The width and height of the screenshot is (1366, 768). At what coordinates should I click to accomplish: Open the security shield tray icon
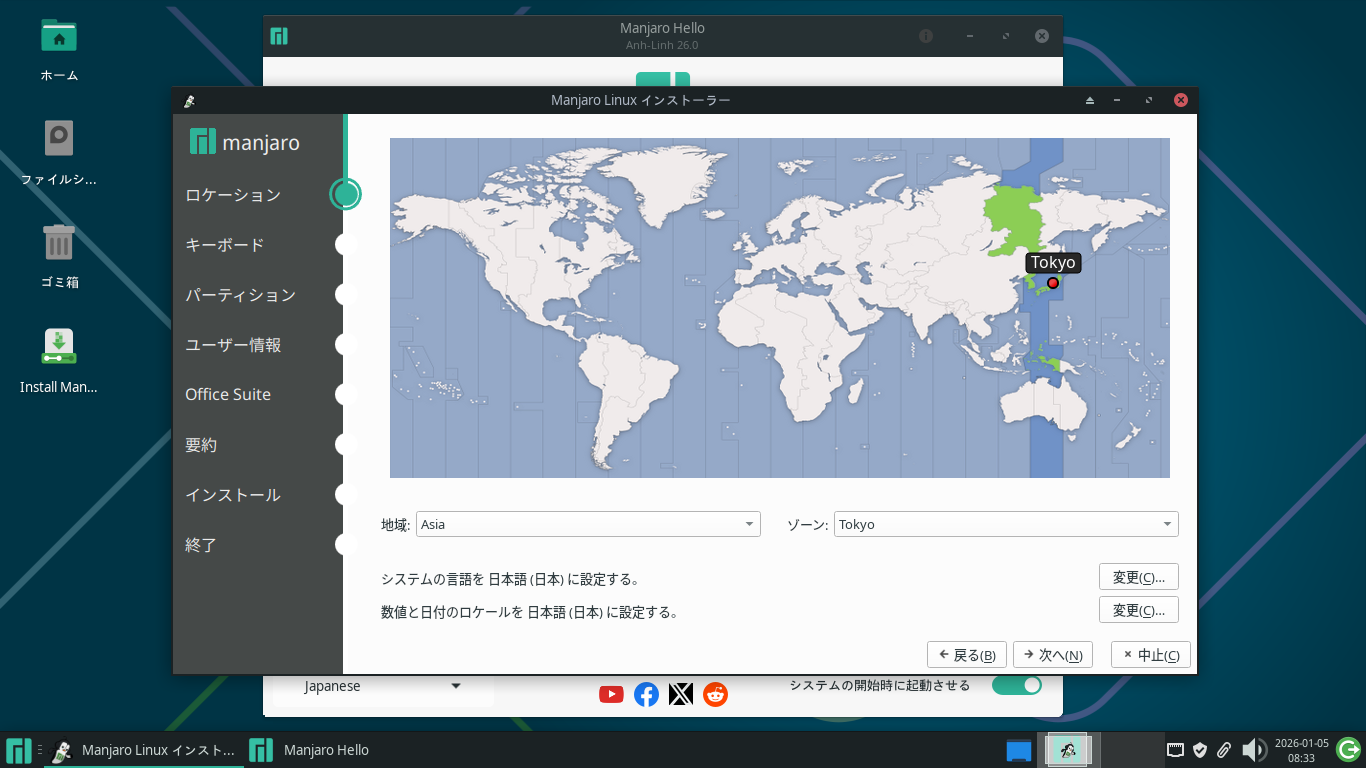tap(1200, 750)
